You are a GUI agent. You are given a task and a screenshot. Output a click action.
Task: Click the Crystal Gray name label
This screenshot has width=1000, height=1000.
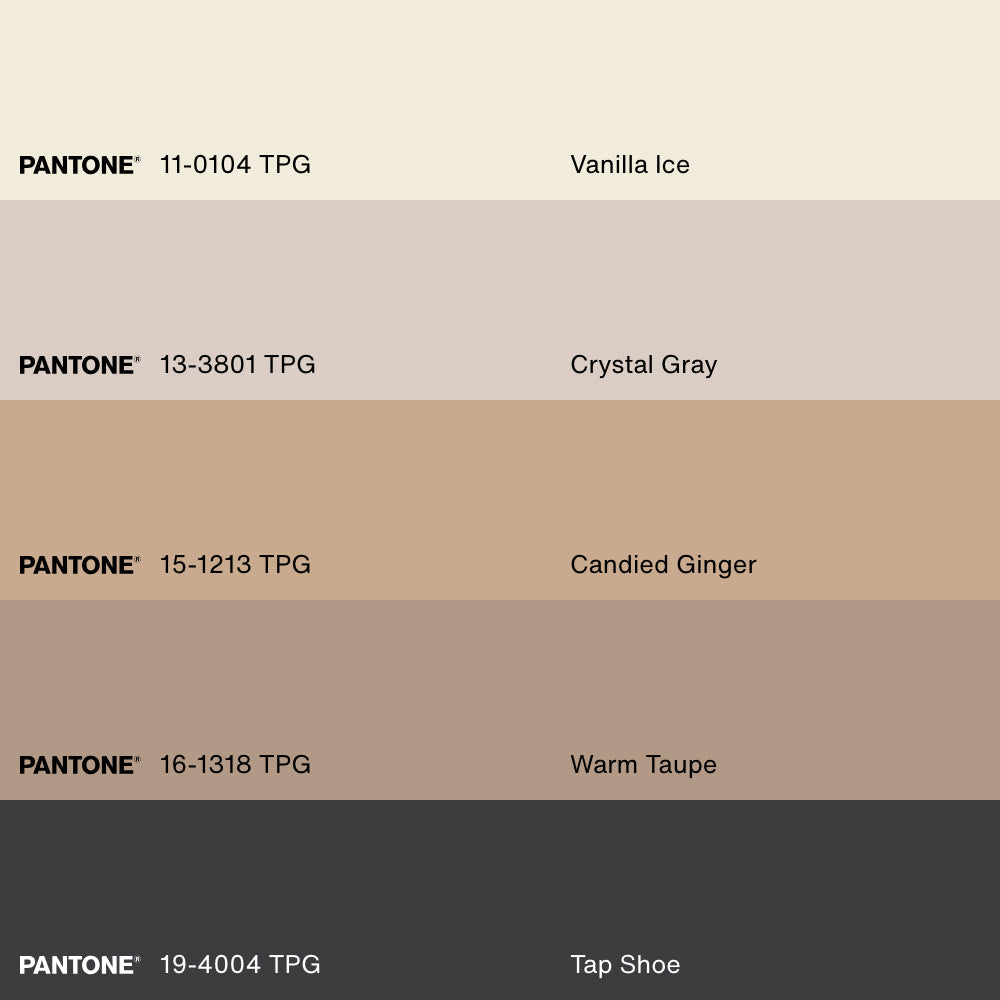point(643,365)
